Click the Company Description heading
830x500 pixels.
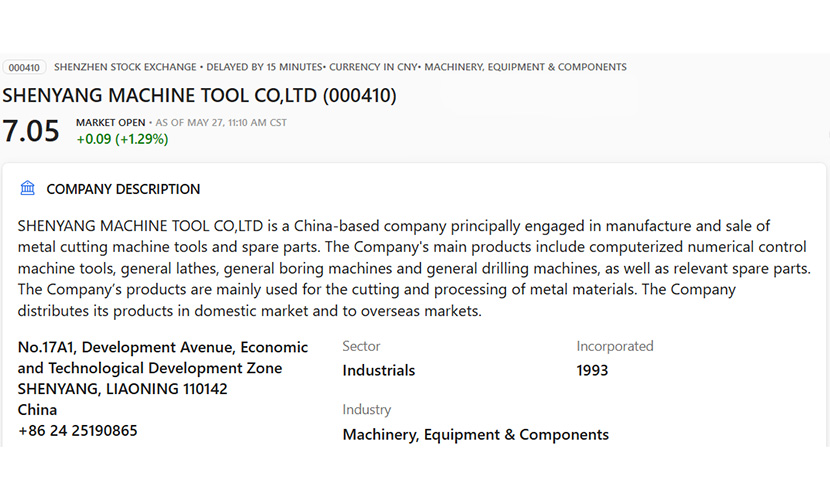[x=123, y=189]
